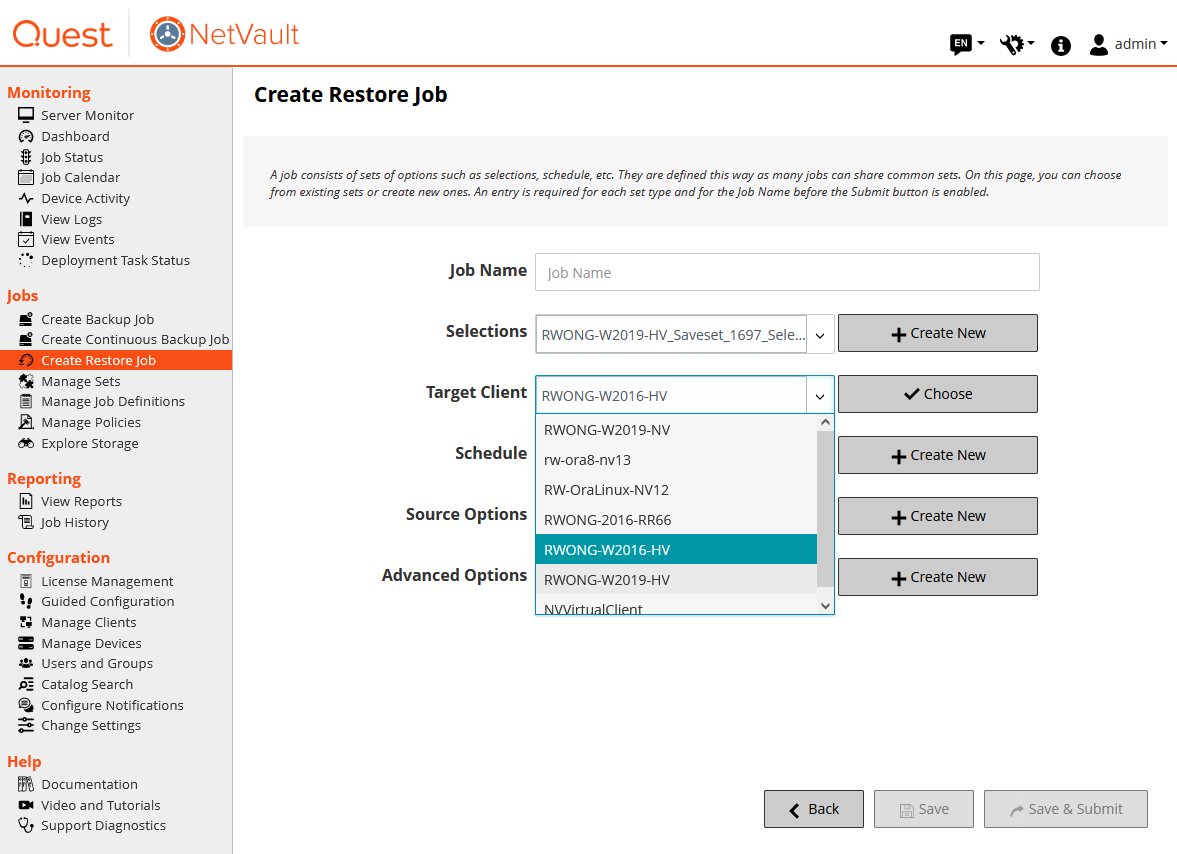Expand the Selections dropdown arrow

819,335
